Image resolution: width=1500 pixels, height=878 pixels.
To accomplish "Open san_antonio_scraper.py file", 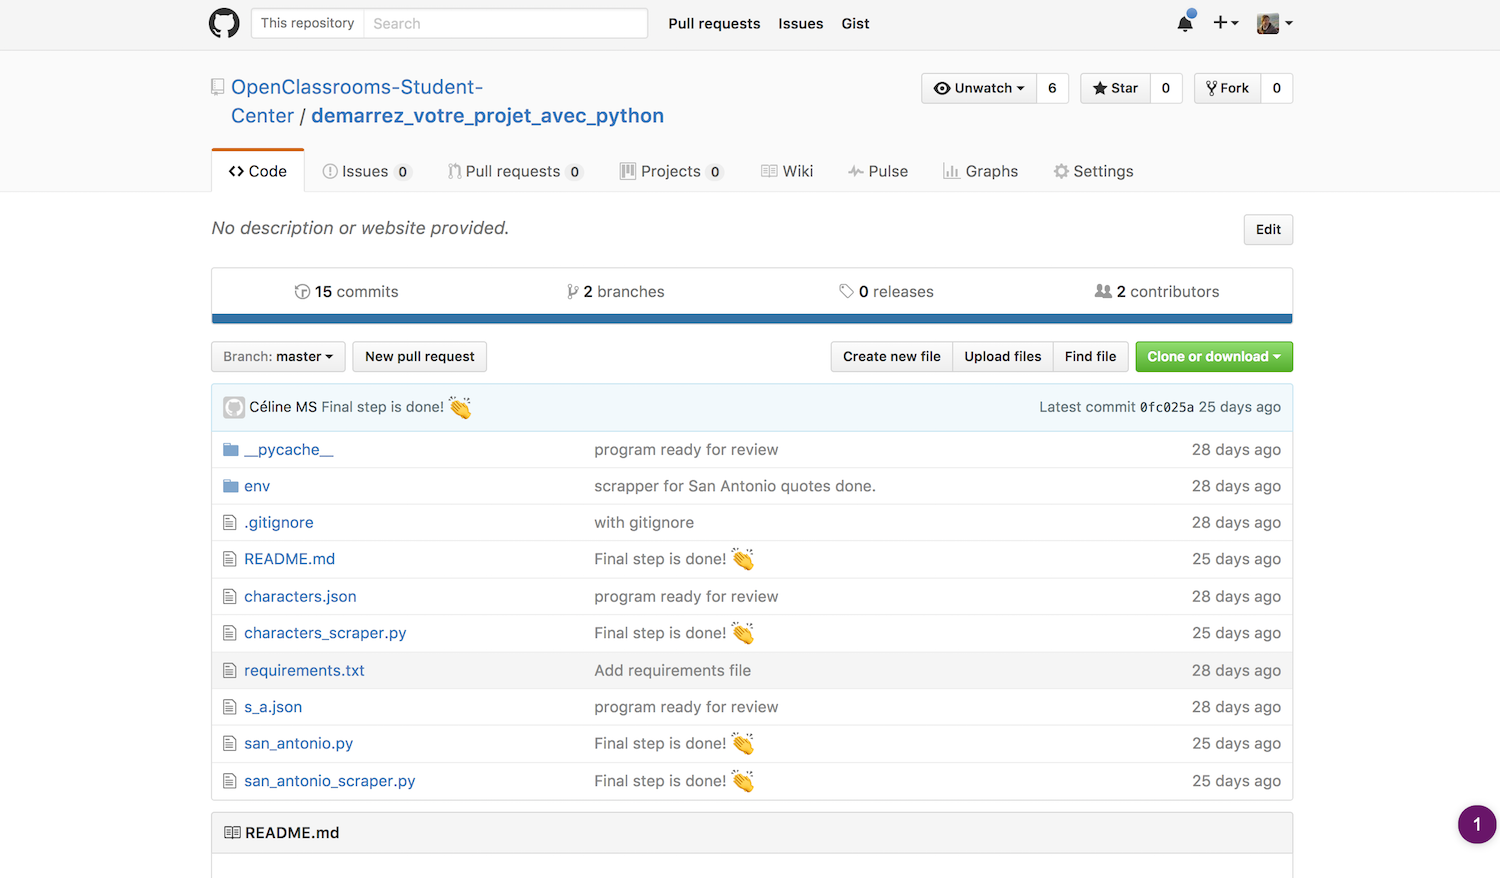I will coord(330,781).
